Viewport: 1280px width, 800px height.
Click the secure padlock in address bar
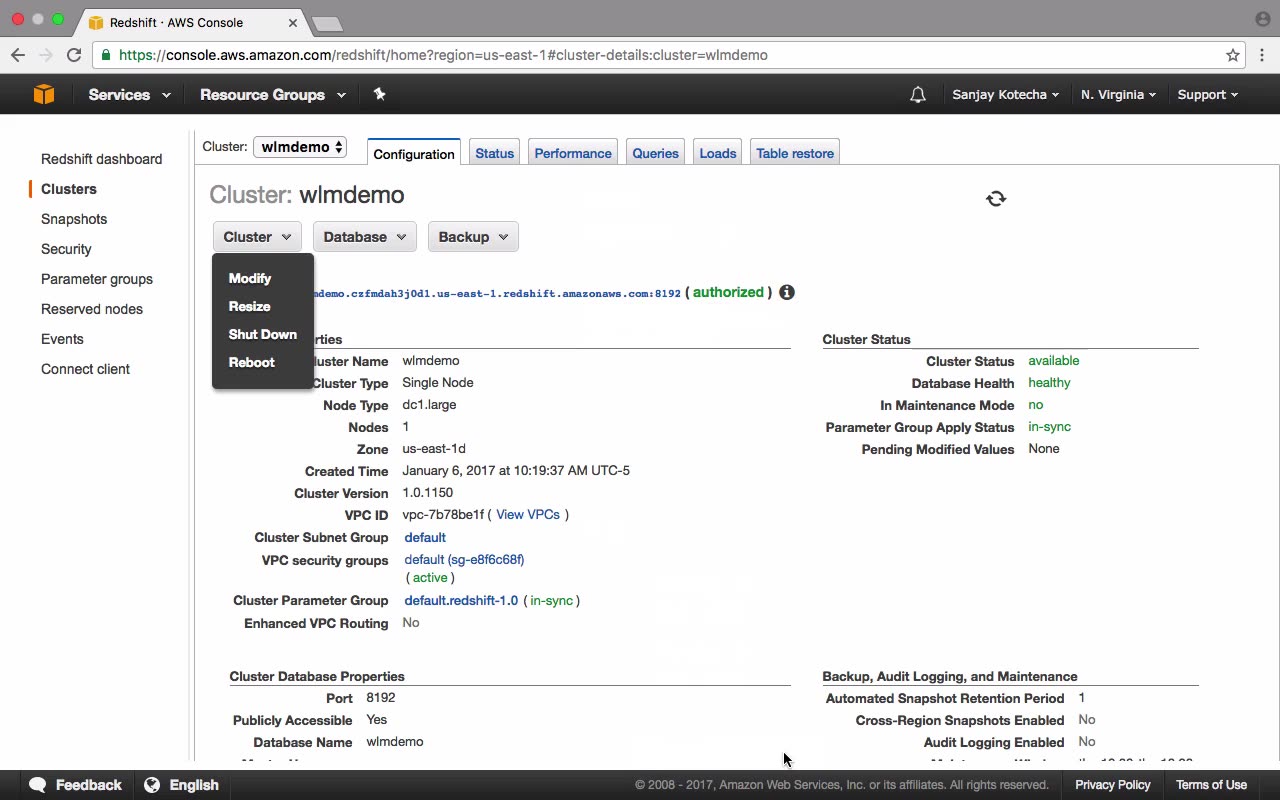(x=106, y=55)
